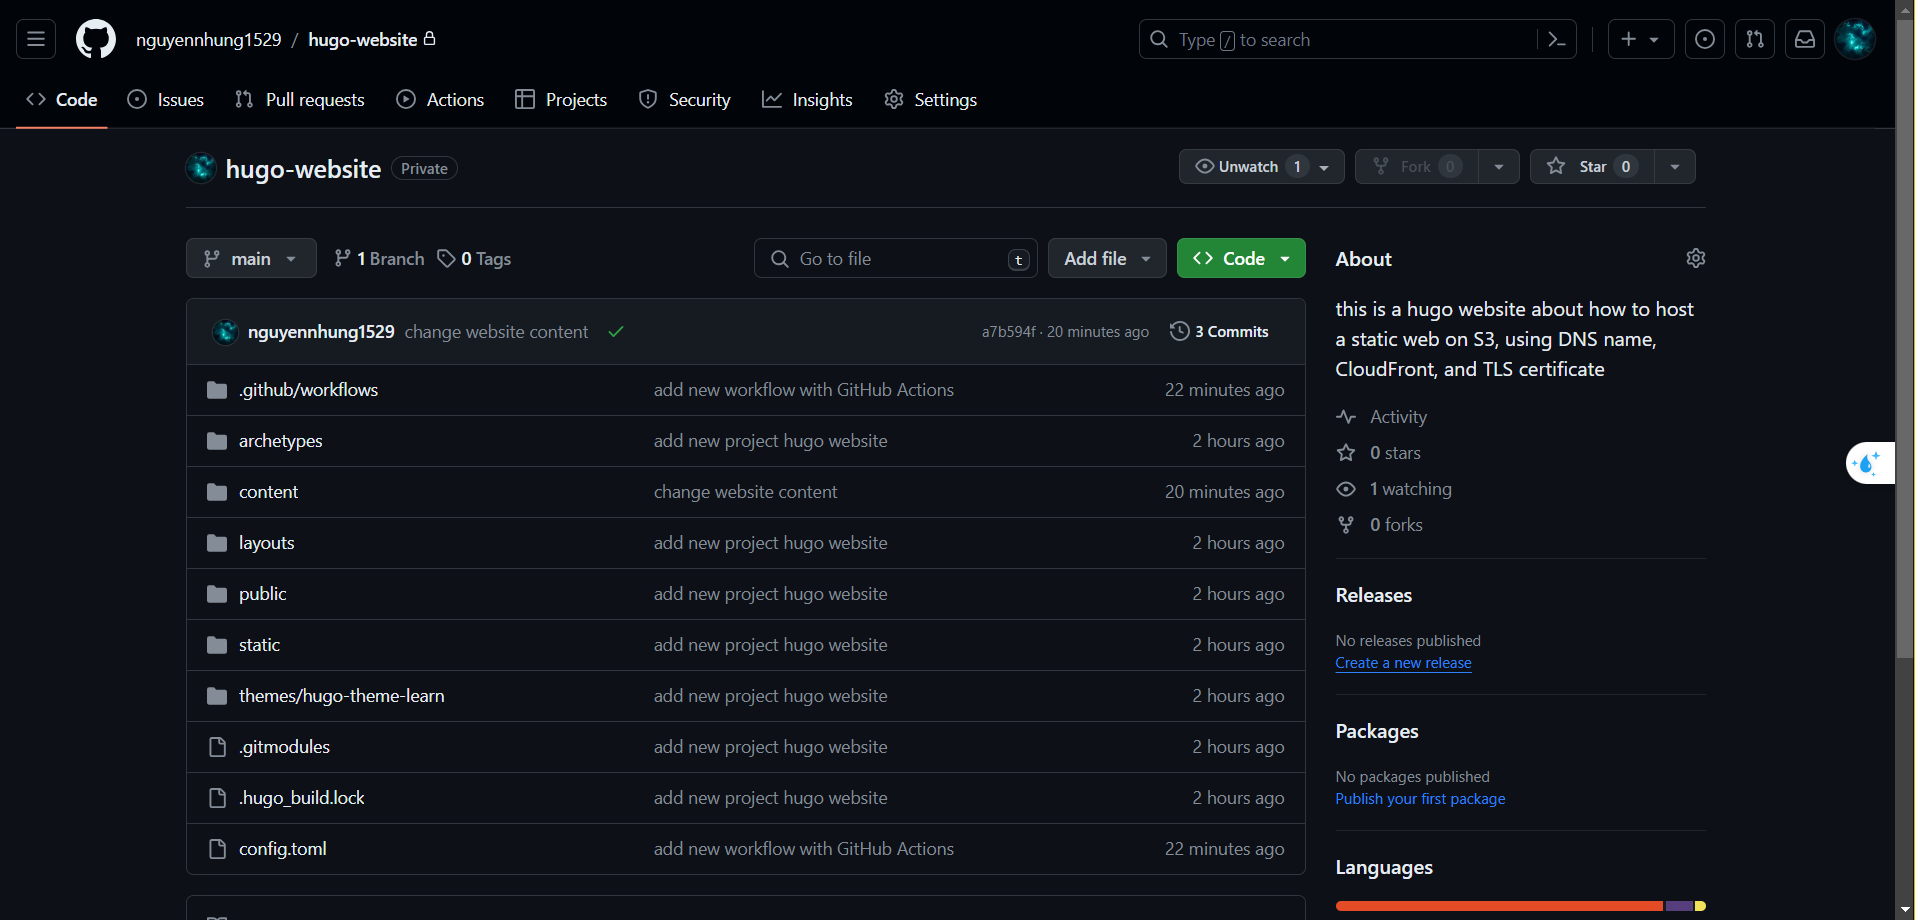1915x920 pixels.
Task: View the 0 Tags link
Action: coord(474,259)
